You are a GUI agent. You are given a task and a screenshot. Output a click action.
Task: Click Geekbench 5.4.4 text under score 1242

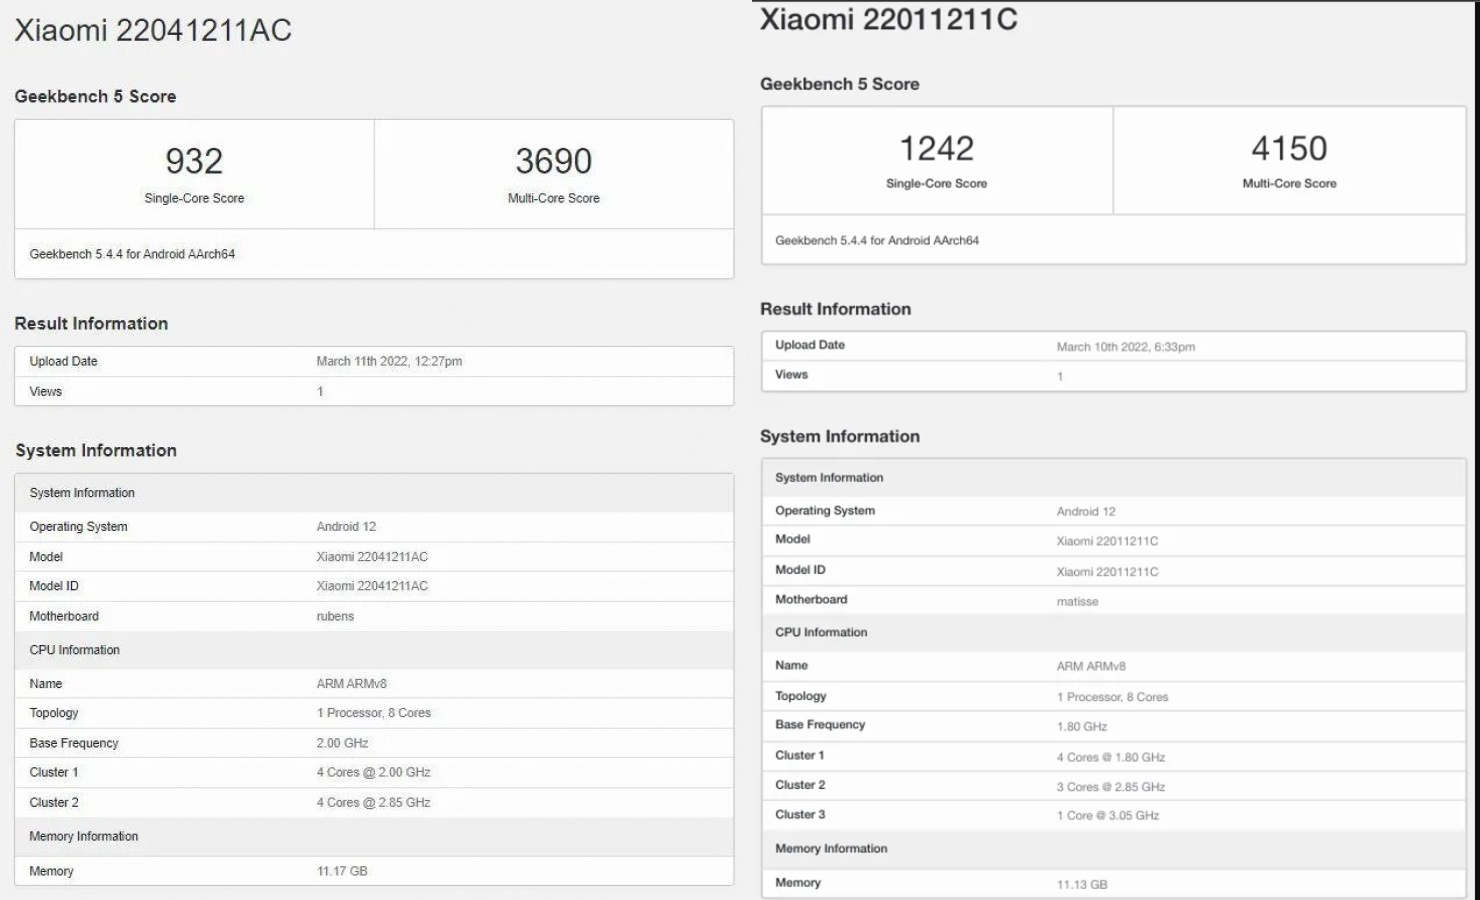(877, 240)
